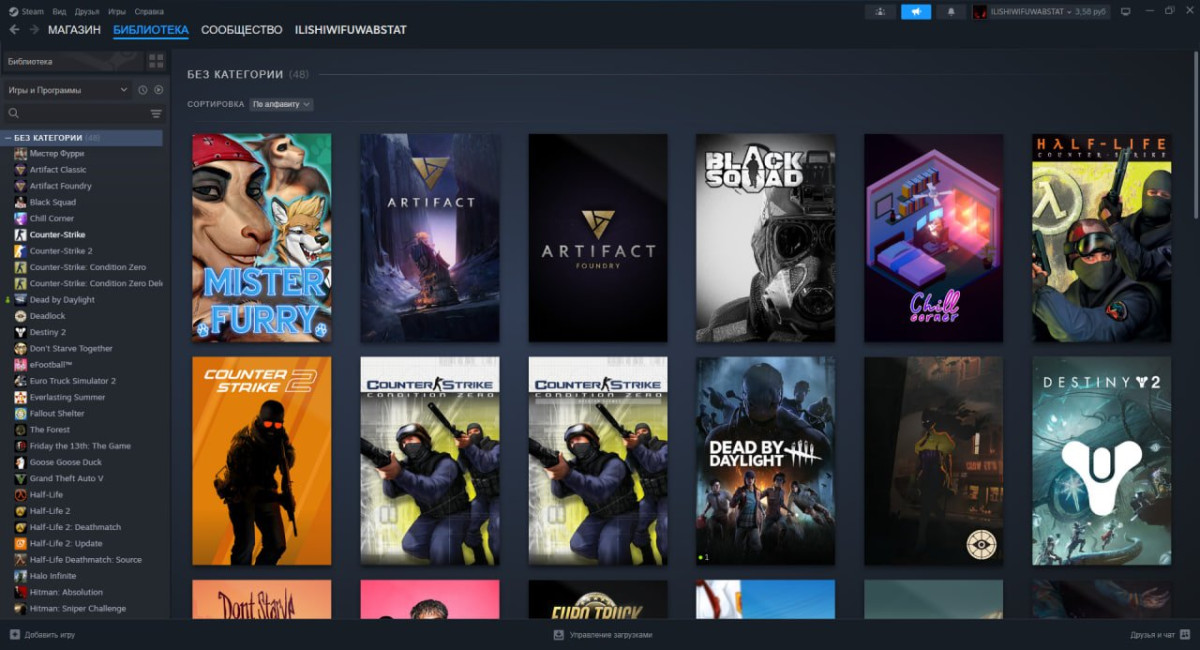Screen dimensions: 1200x650
Task: Click the Deadlock sidebar icon
Action: 20,316
